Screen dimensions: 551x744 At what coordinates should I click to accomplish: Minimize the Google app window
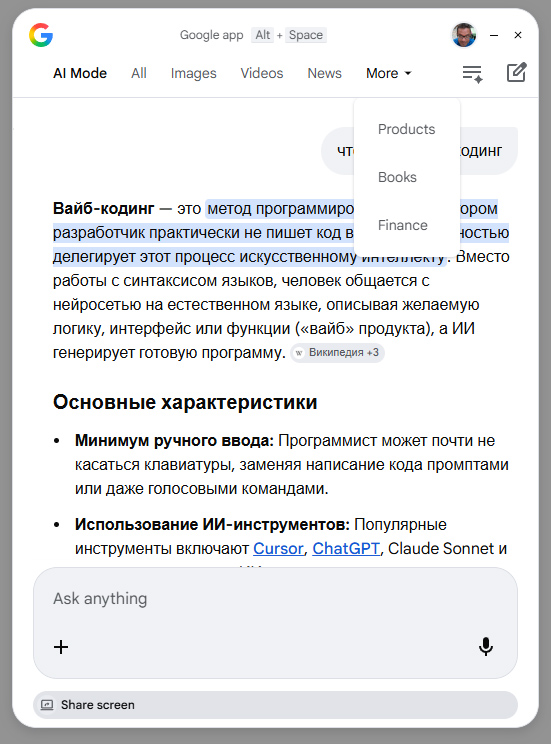pos(494,35)
